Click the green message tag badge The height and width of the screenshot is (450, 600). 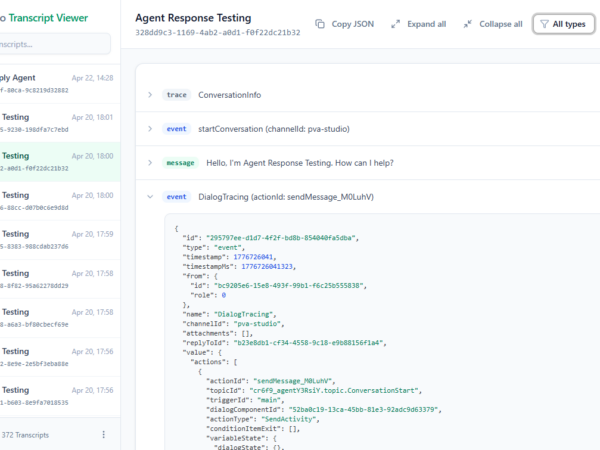180,163
